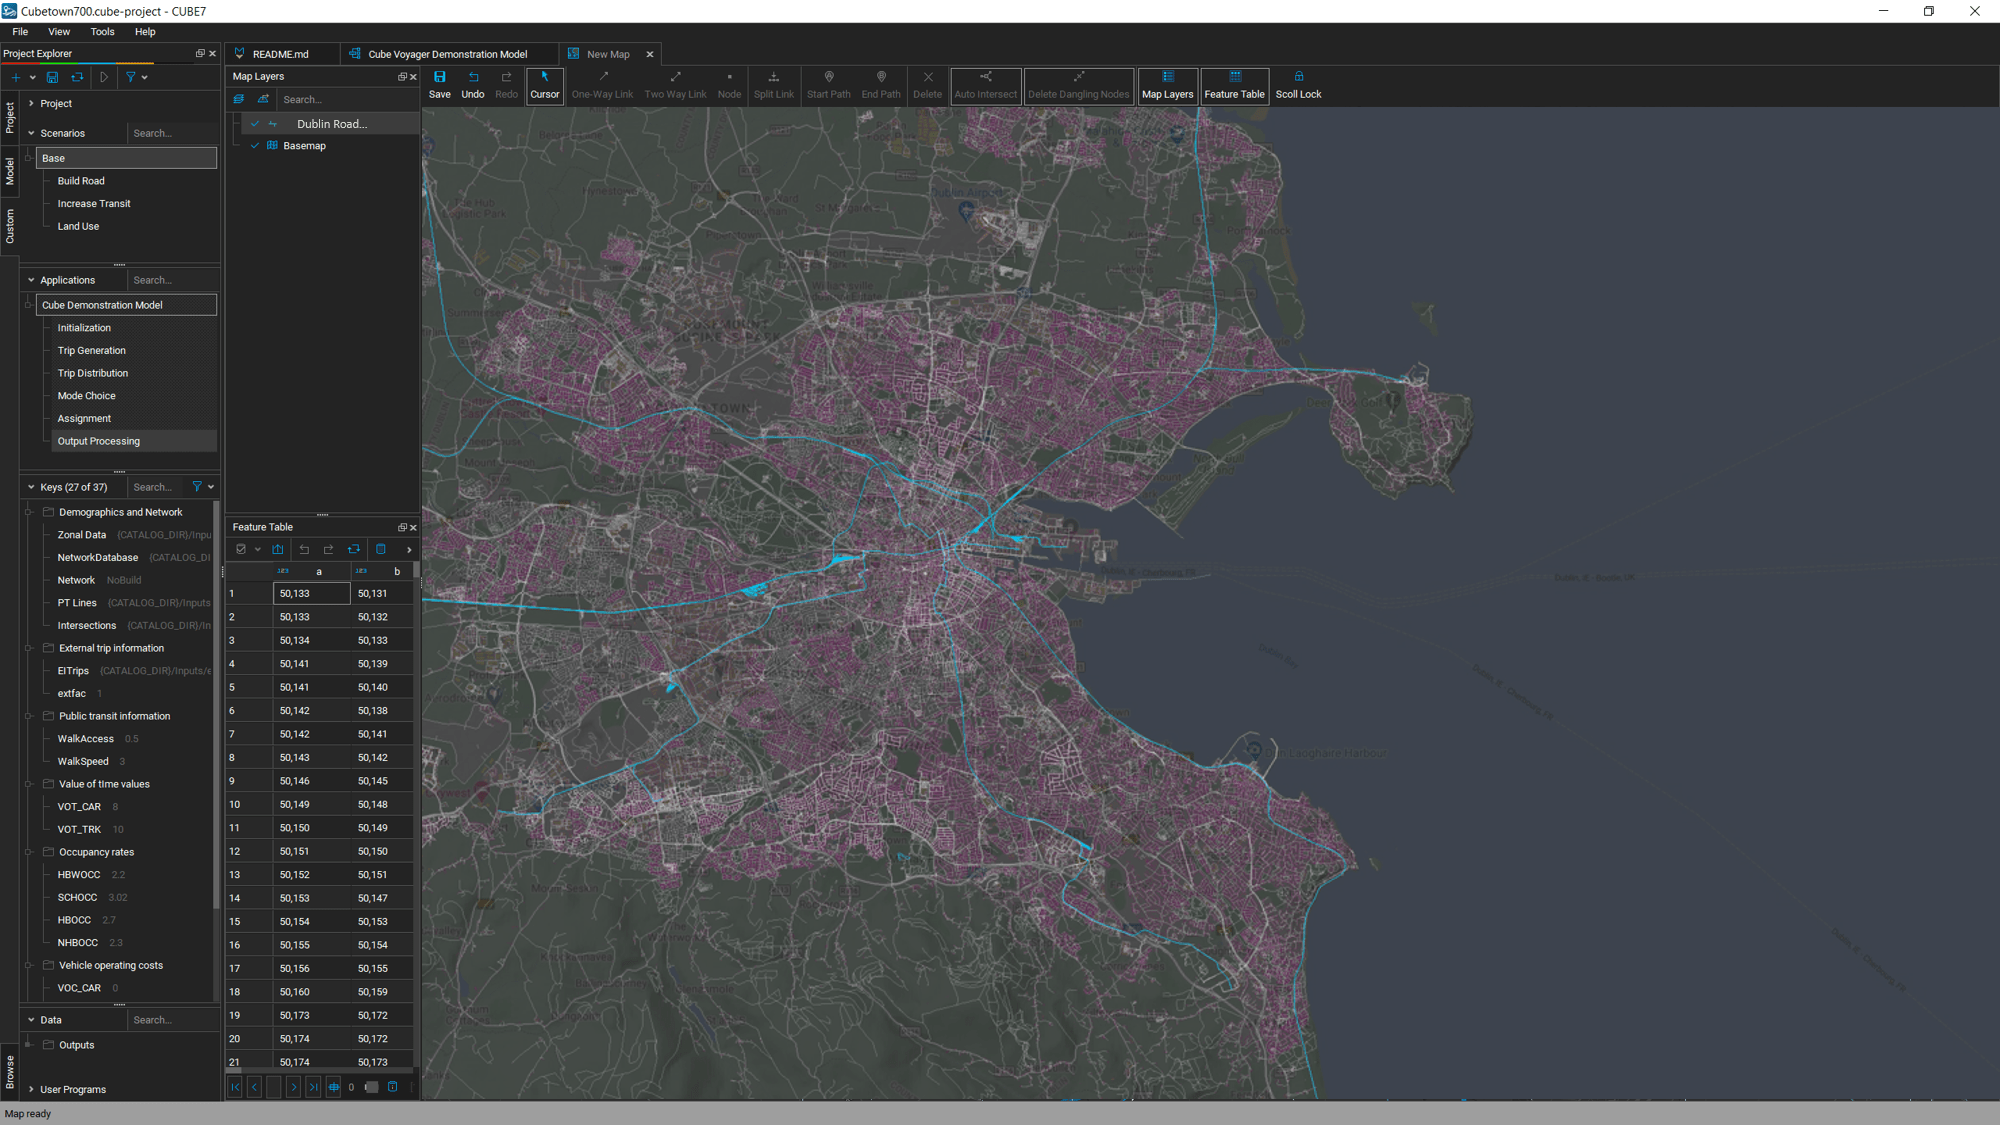Select the Increase Transit scenario

[94, 204]
